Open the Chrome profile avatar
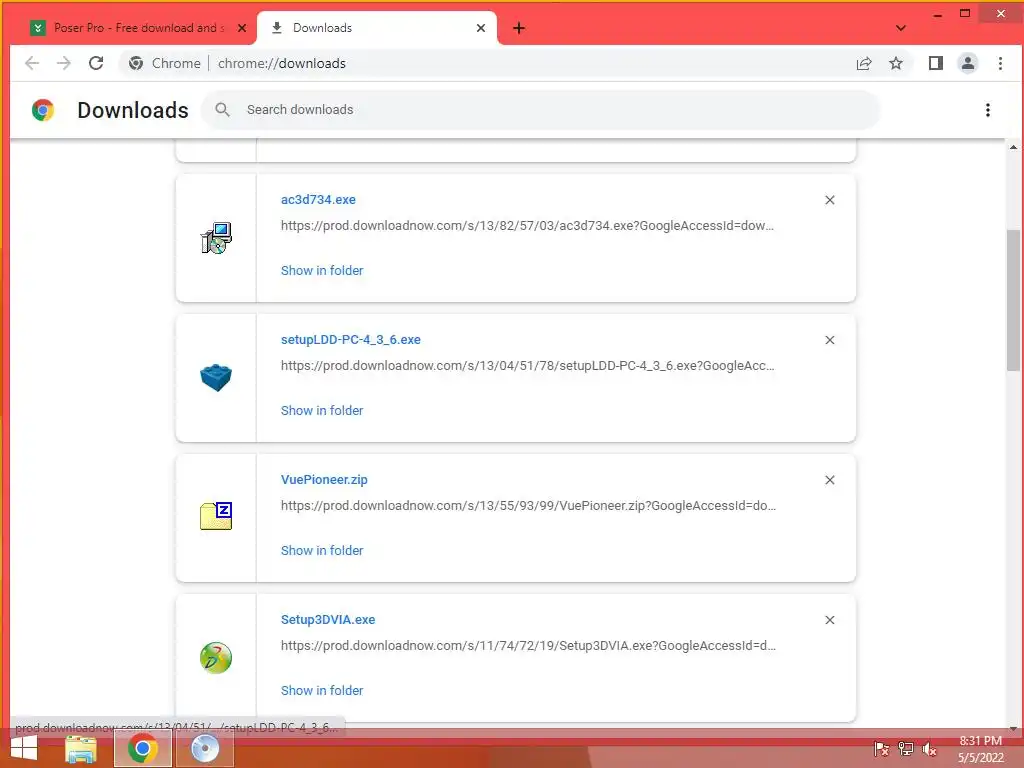Image resolution: width=1024 pixels, height=768 pixels. coord(968,63)
